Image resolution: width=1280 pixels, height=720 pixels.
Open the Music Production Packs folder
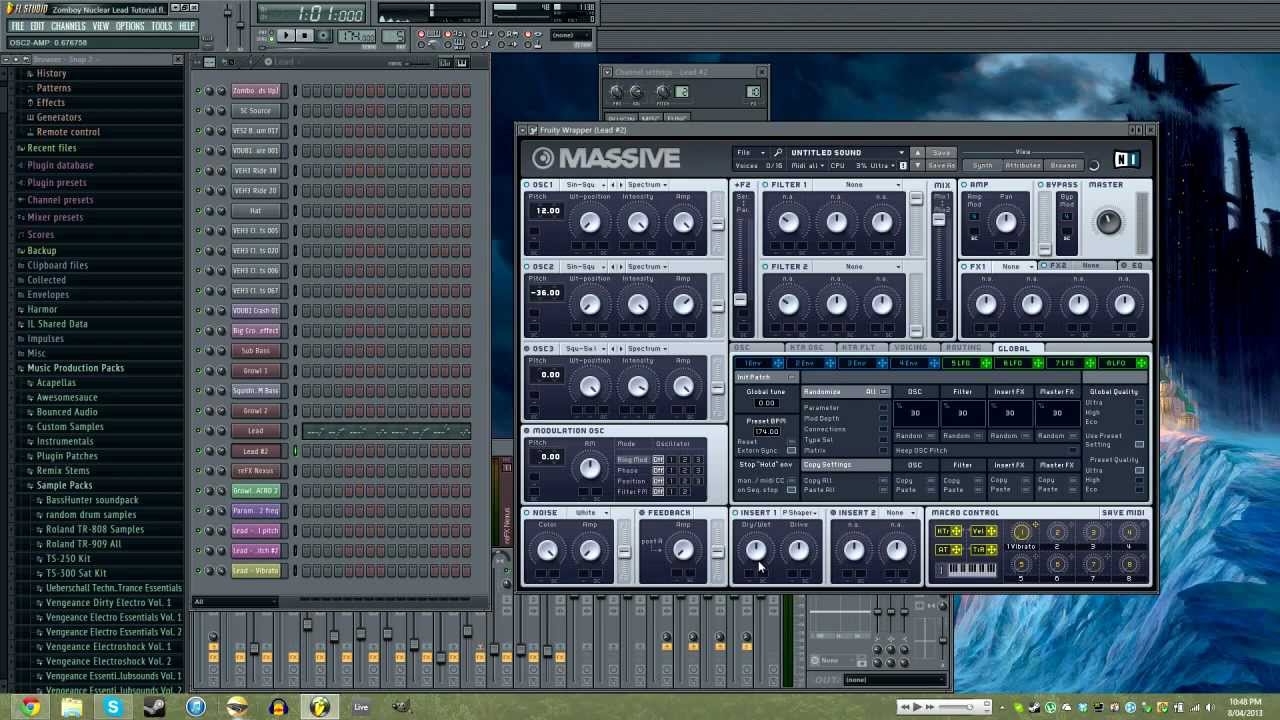(x=75, y=368)
